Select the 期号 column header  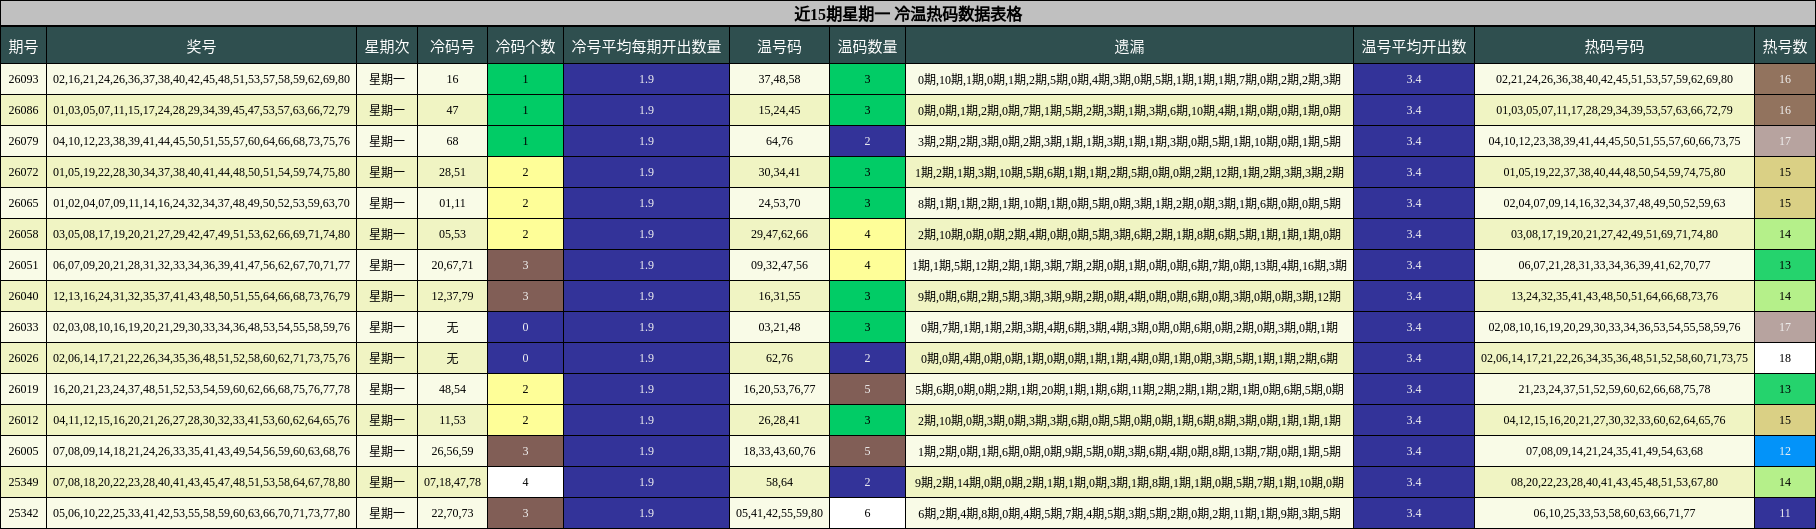(23, 46)
